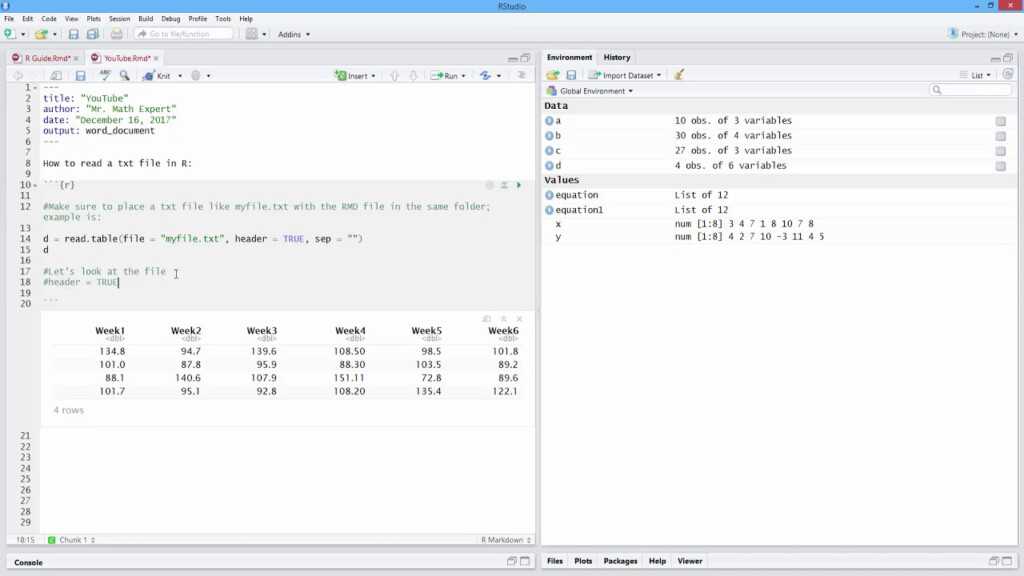Expand data object c details
Viewport: 1024px width, 576px height.
549,151
